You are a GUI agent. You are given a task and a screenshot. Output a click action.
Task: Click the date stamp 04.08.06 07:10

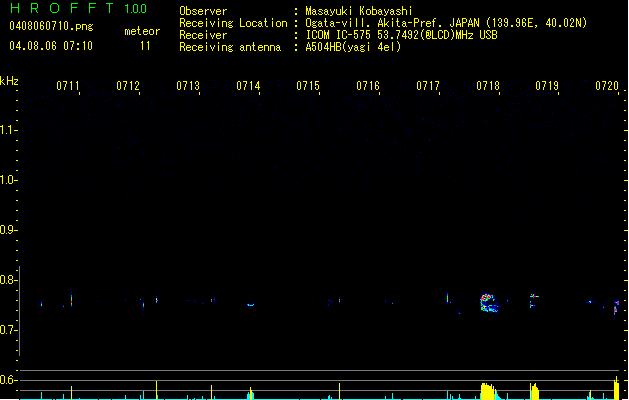click(51, 46)
